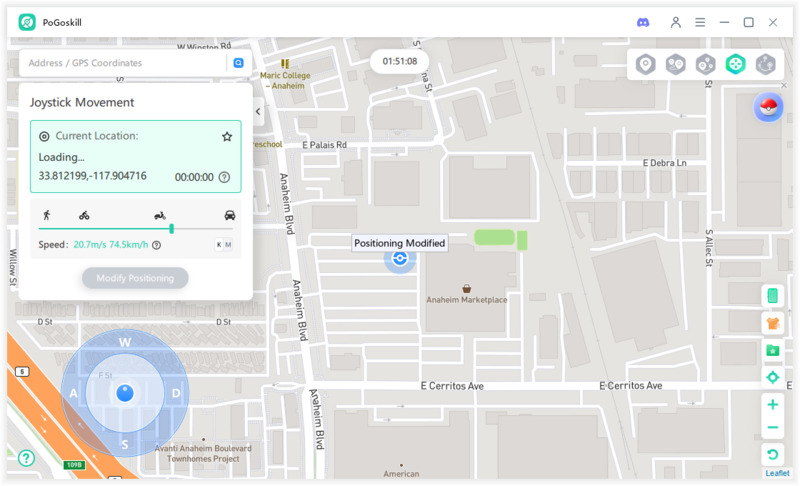Collapse the Joystick Movement panel

click(258, 112)
